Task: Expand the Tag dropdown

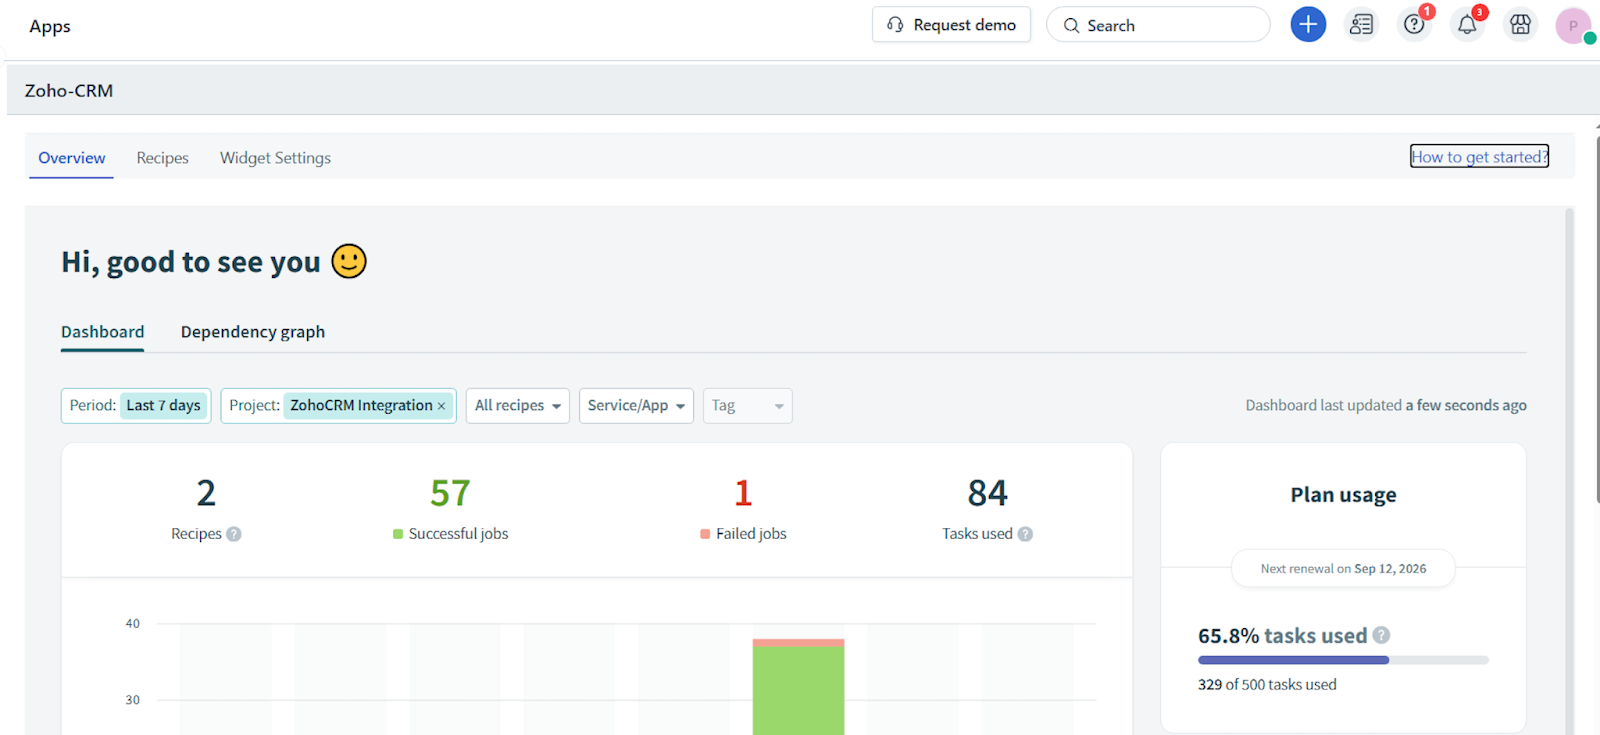Action: pyautogui.click(x=748, y=405)
